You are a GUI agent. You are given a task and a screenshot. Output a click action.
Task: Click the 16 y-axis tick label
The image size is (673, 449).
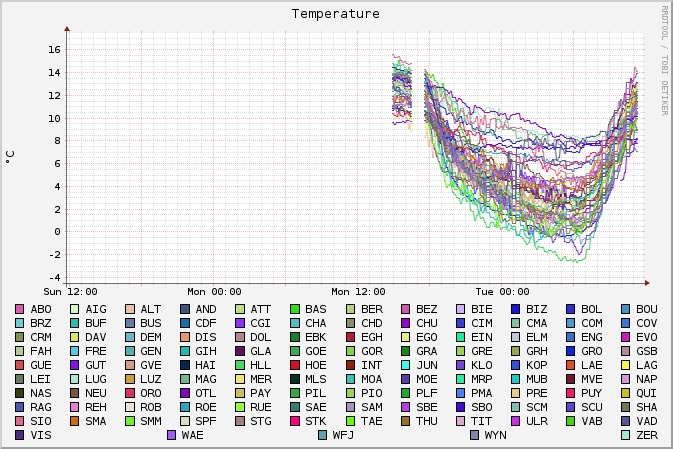55,50
